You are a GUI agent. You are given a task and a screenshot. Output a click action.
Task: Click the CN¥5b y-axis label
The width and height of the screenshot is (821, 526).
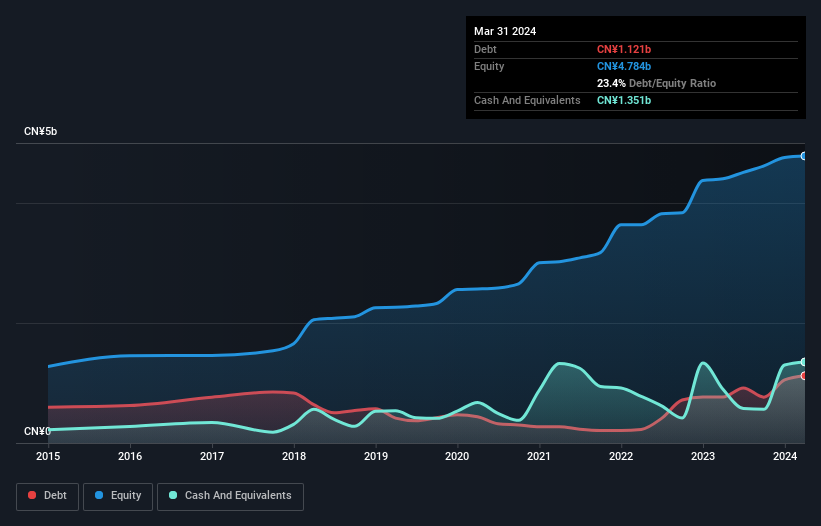(x=40, y=131)
